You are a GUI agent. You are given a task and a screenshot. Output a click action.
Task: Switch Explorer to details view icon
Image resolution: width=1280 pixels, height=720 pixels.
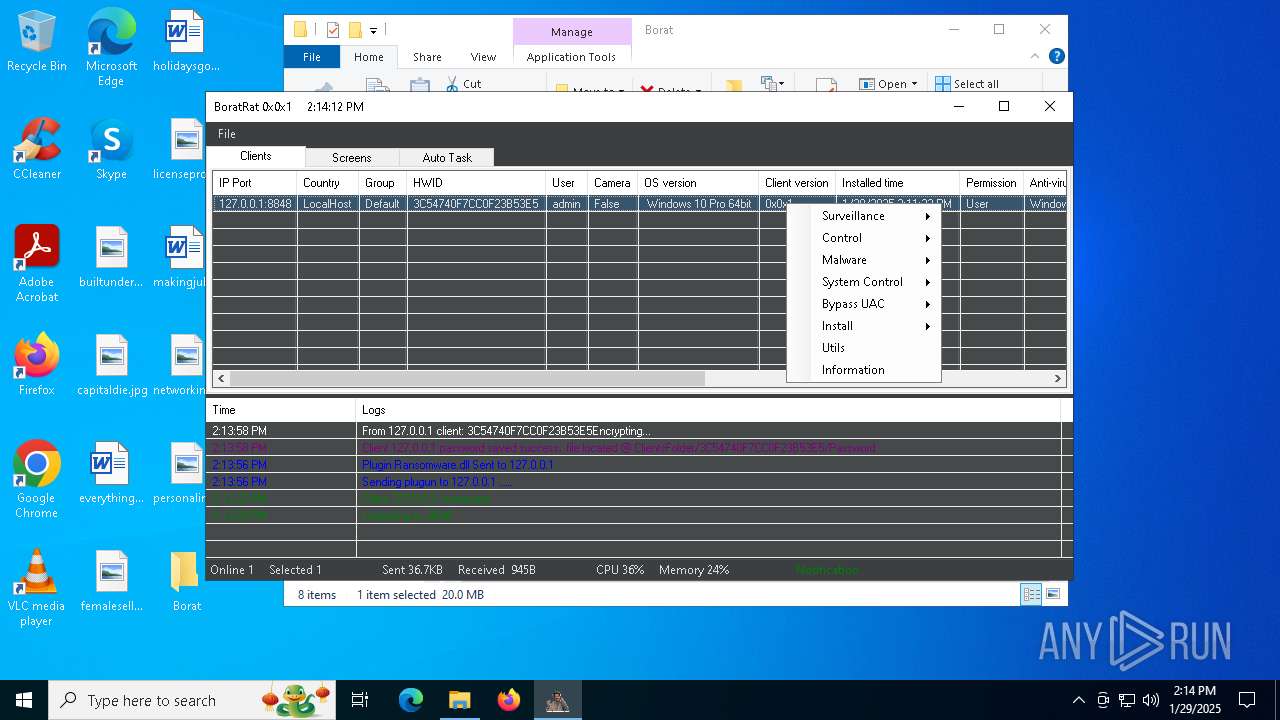coord(1031,594)
